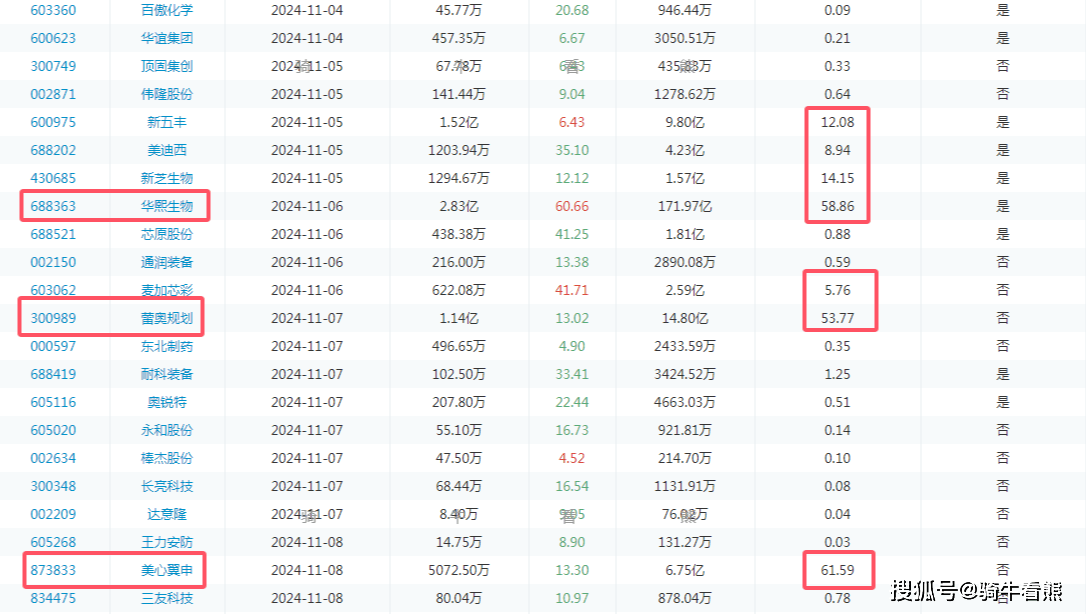Select the amount cell 2.83亿

[458, 207]
